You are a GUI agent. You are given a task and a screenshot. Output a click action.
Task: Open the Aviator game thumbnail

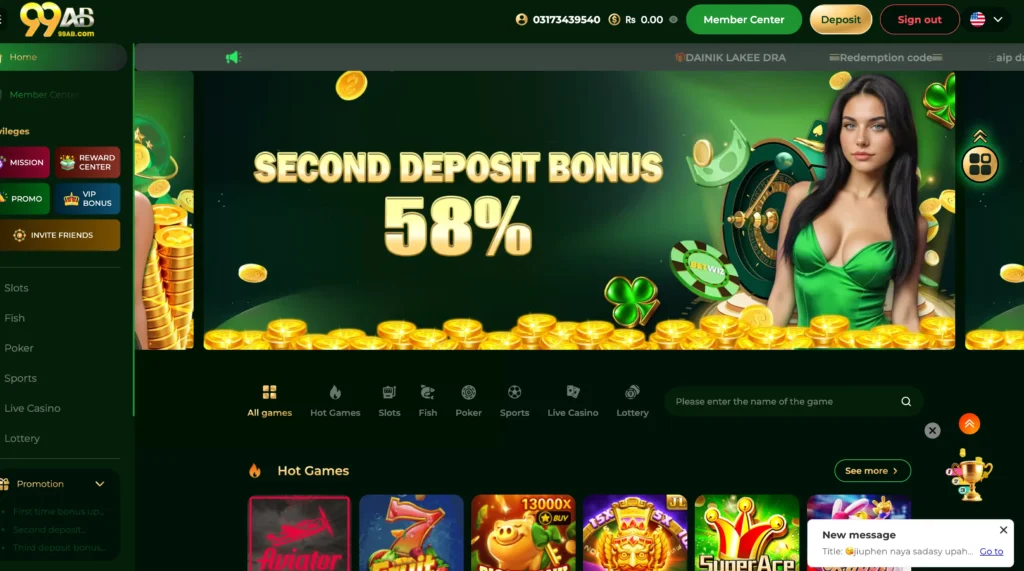pyautogui.click(x=299, y=533)
